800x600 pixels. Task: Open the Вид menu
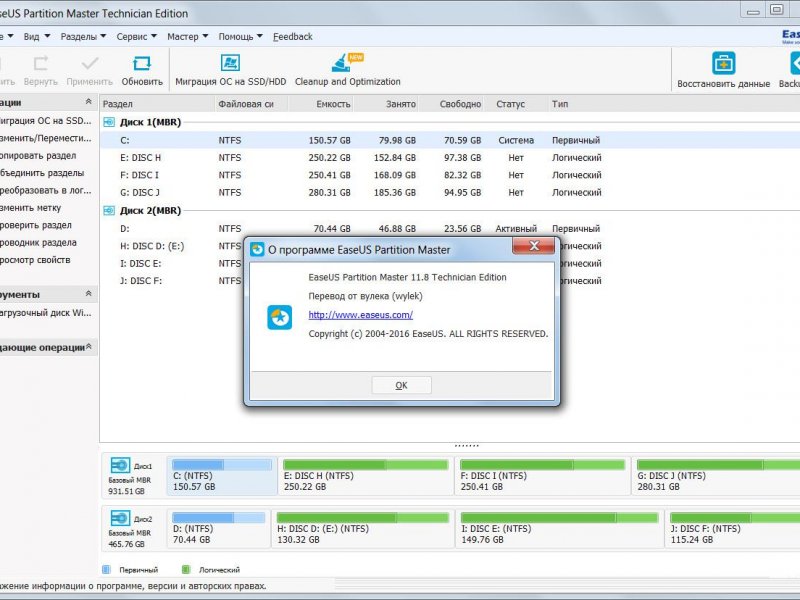pyautogui.click(x=37, y=37)
